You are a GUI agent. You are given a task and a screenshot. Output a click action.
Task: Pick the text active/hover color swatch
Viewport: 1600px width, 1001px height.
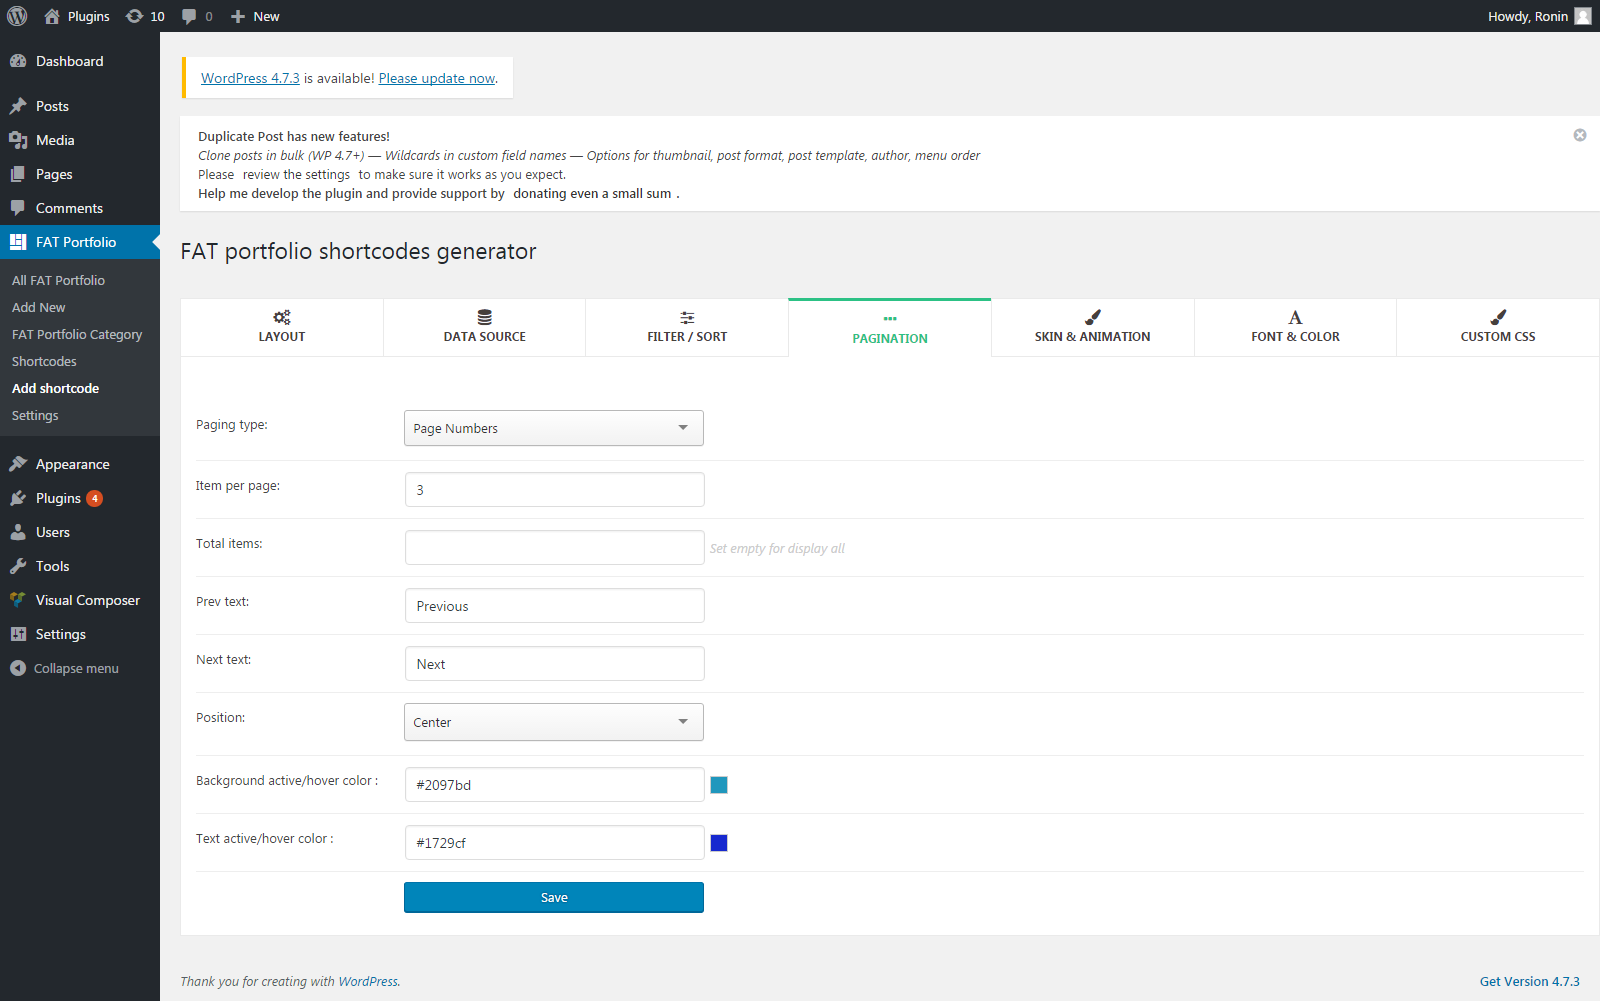[719, 843]
